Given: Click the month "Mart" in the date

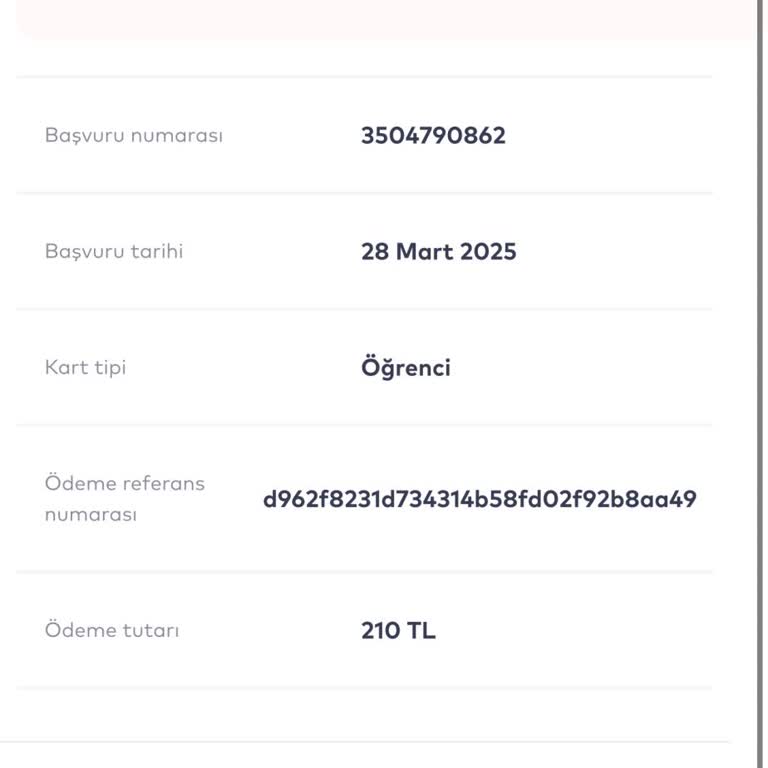Looking at the screenshot, I should tap(425, 252).
